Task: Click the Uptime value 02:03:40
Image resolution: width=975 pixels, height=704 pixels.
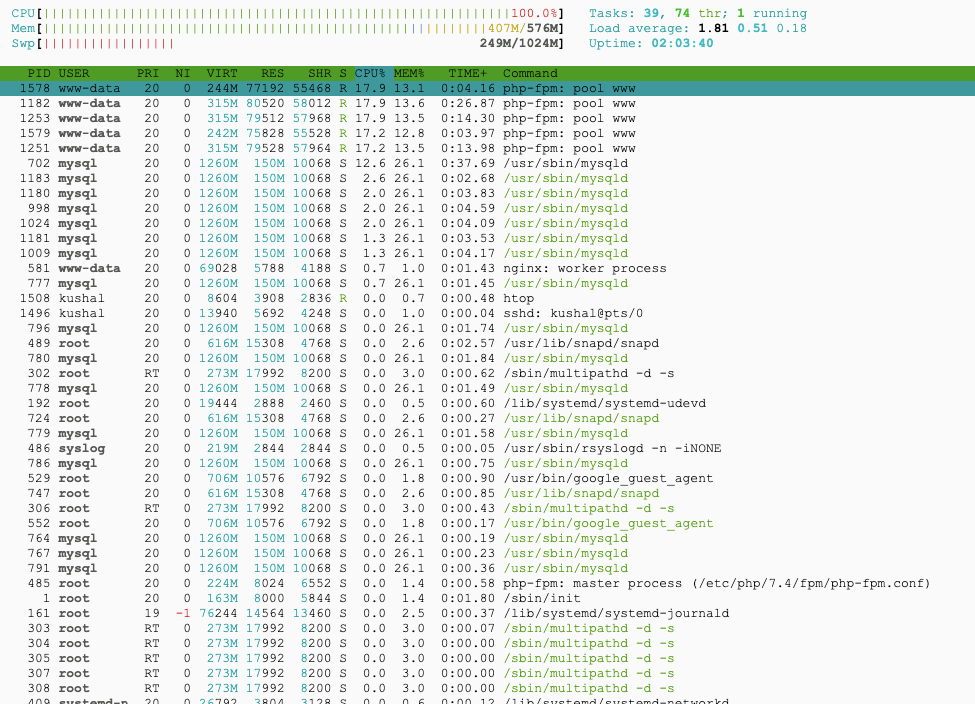Action: (682, 43)
